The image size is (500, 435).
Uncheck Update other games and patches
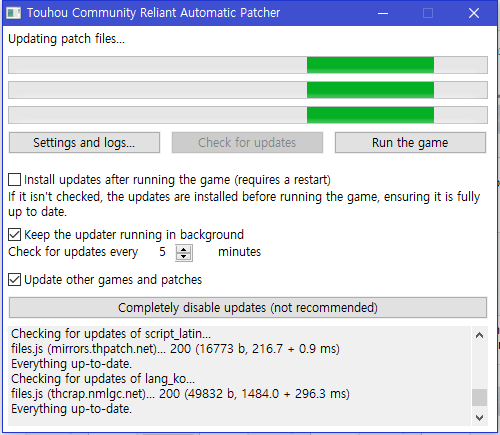click(x=15, y=280)
